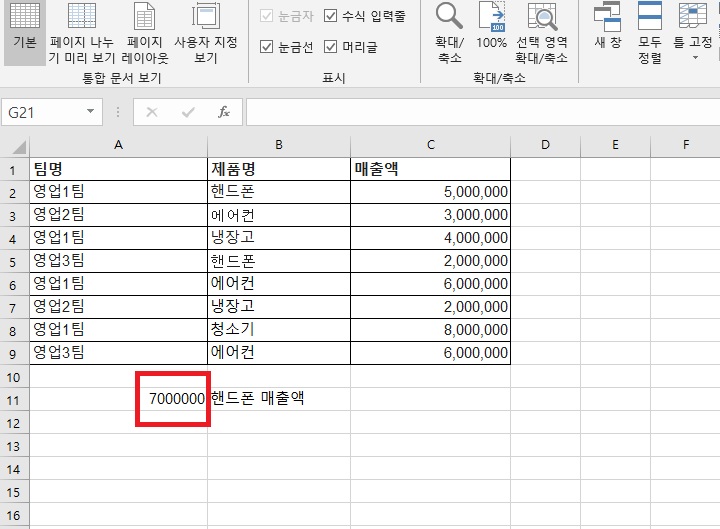Toggle 눈금선 gridlines checkbox
The height and width of the screenshot is (529, 720).
(x=266, y=46)
